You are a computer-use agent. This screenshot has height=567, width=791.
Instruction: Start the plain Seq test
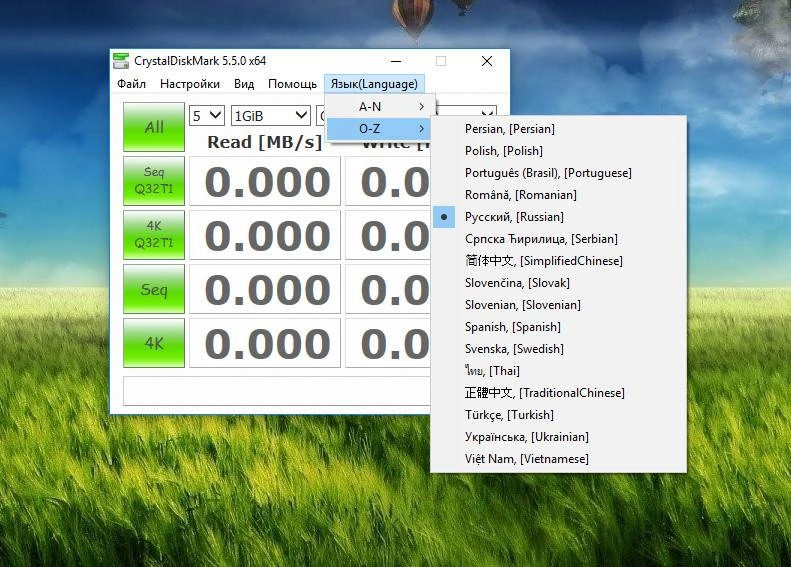(154, 289)
